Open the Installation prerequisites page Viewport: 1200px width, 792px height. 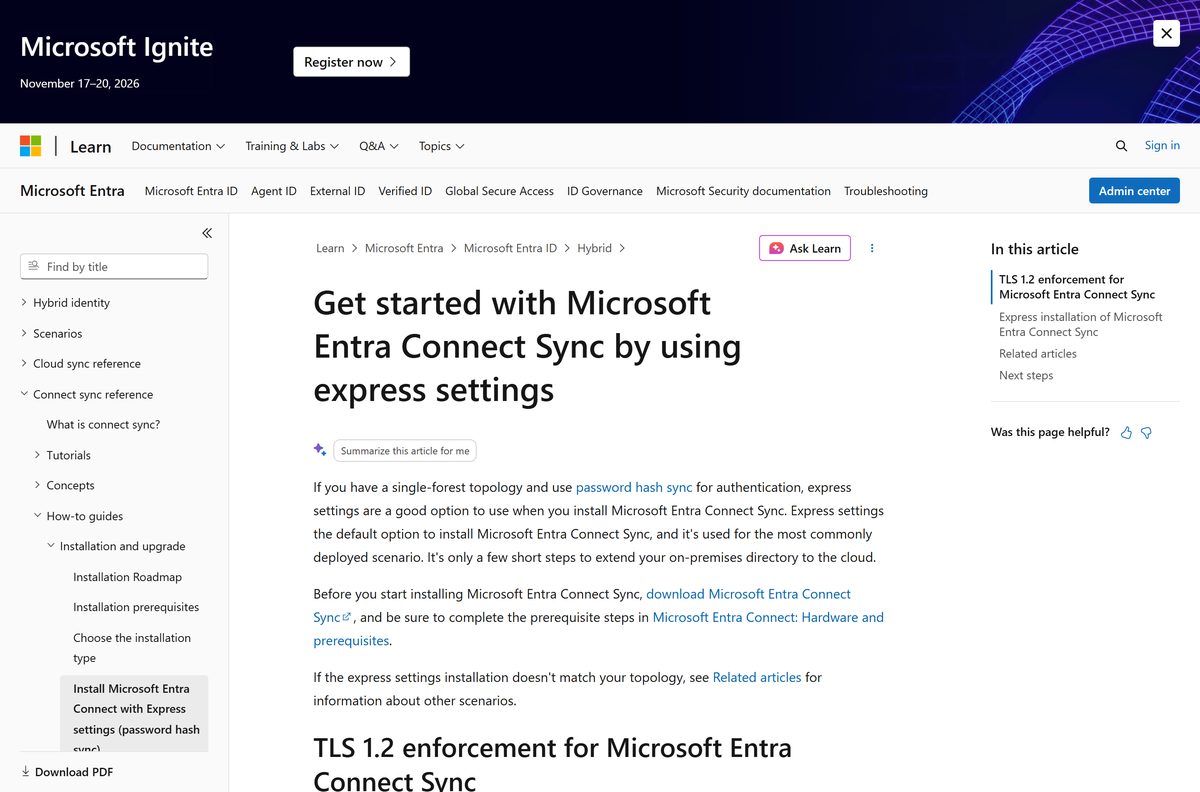(x=136, y=607)
